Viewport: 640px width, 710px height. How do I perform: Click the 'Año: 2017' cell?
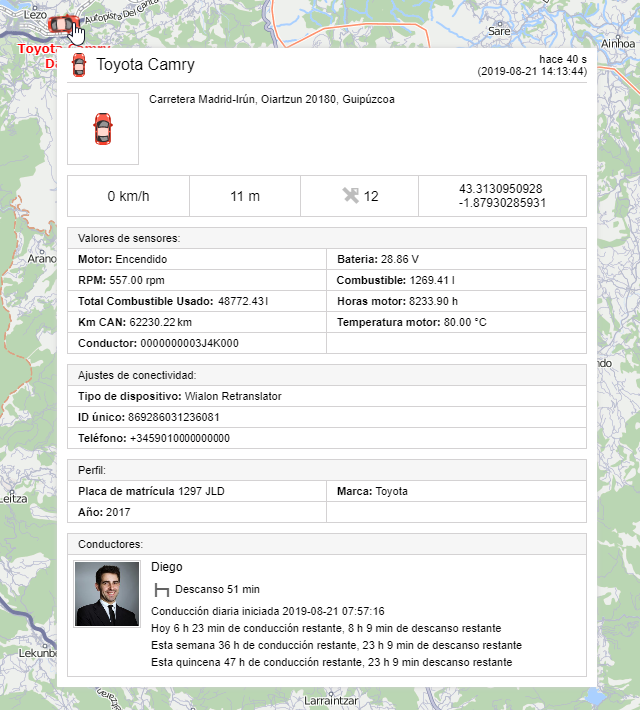(x=197, y=512)
